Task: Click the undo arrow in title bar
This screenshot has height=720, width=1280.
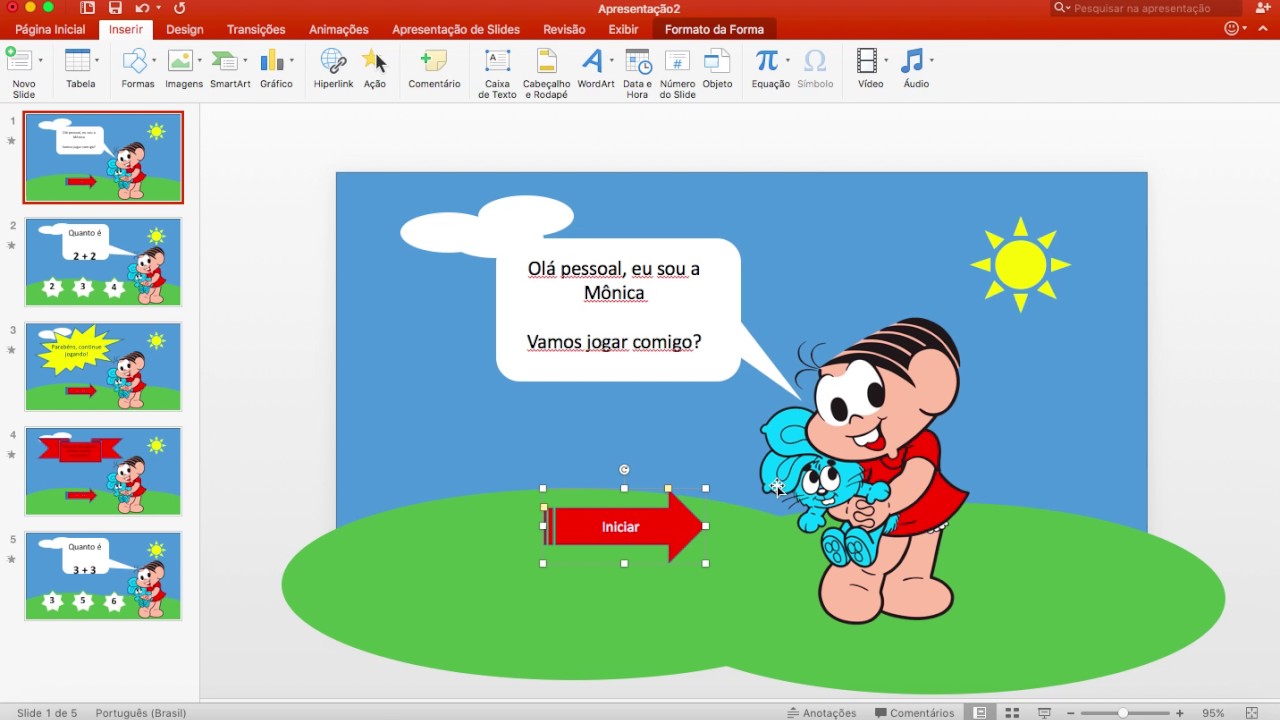Action: coord(142,8)
